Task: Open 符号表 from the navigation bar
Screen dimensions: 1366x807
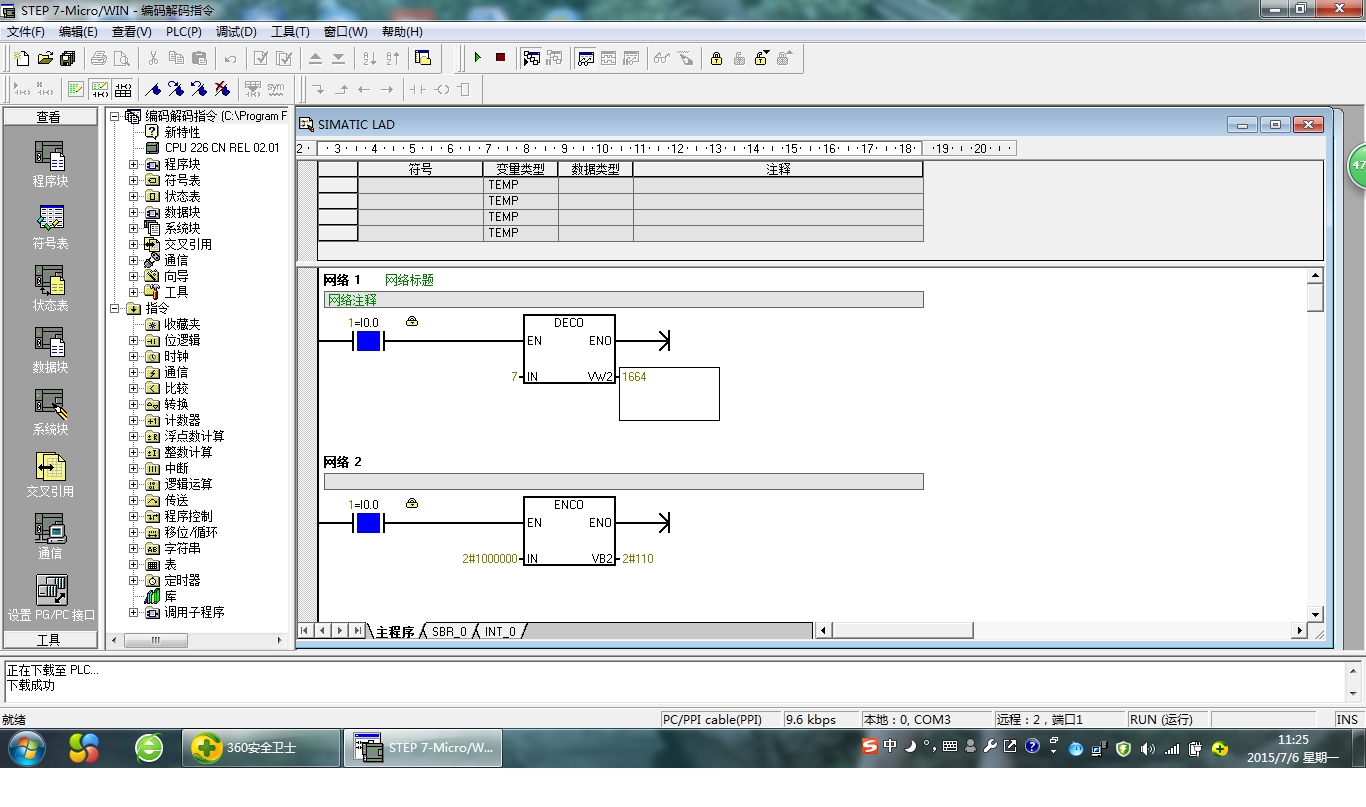Action: [x=50, y=227]
